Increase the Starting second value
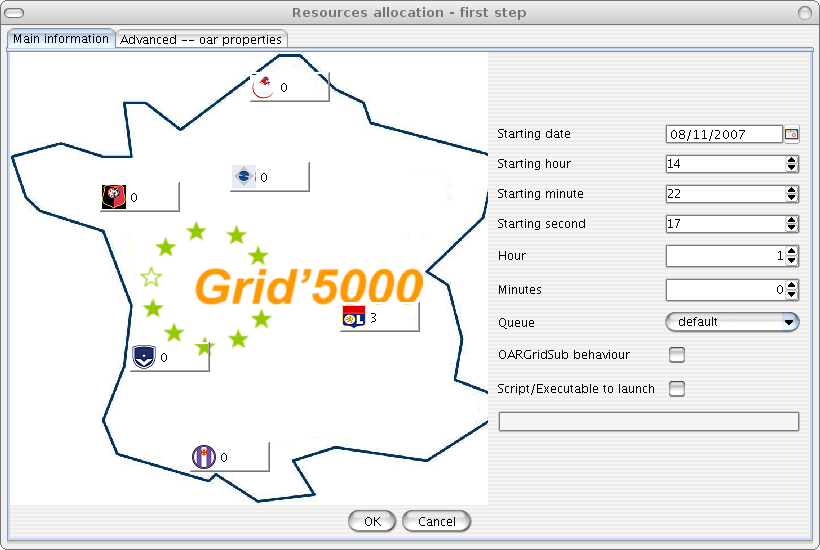 [792, 220]
